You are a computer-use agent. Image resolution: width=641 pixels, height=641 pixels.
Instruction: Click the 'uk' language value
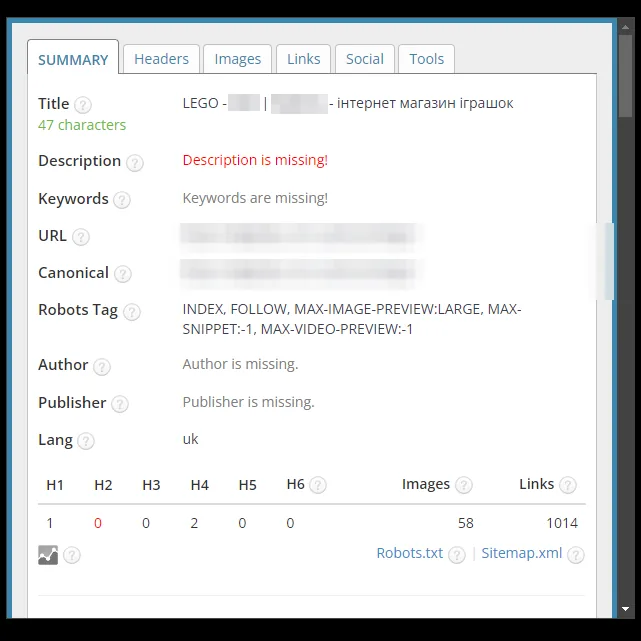[x=191, y=439]
